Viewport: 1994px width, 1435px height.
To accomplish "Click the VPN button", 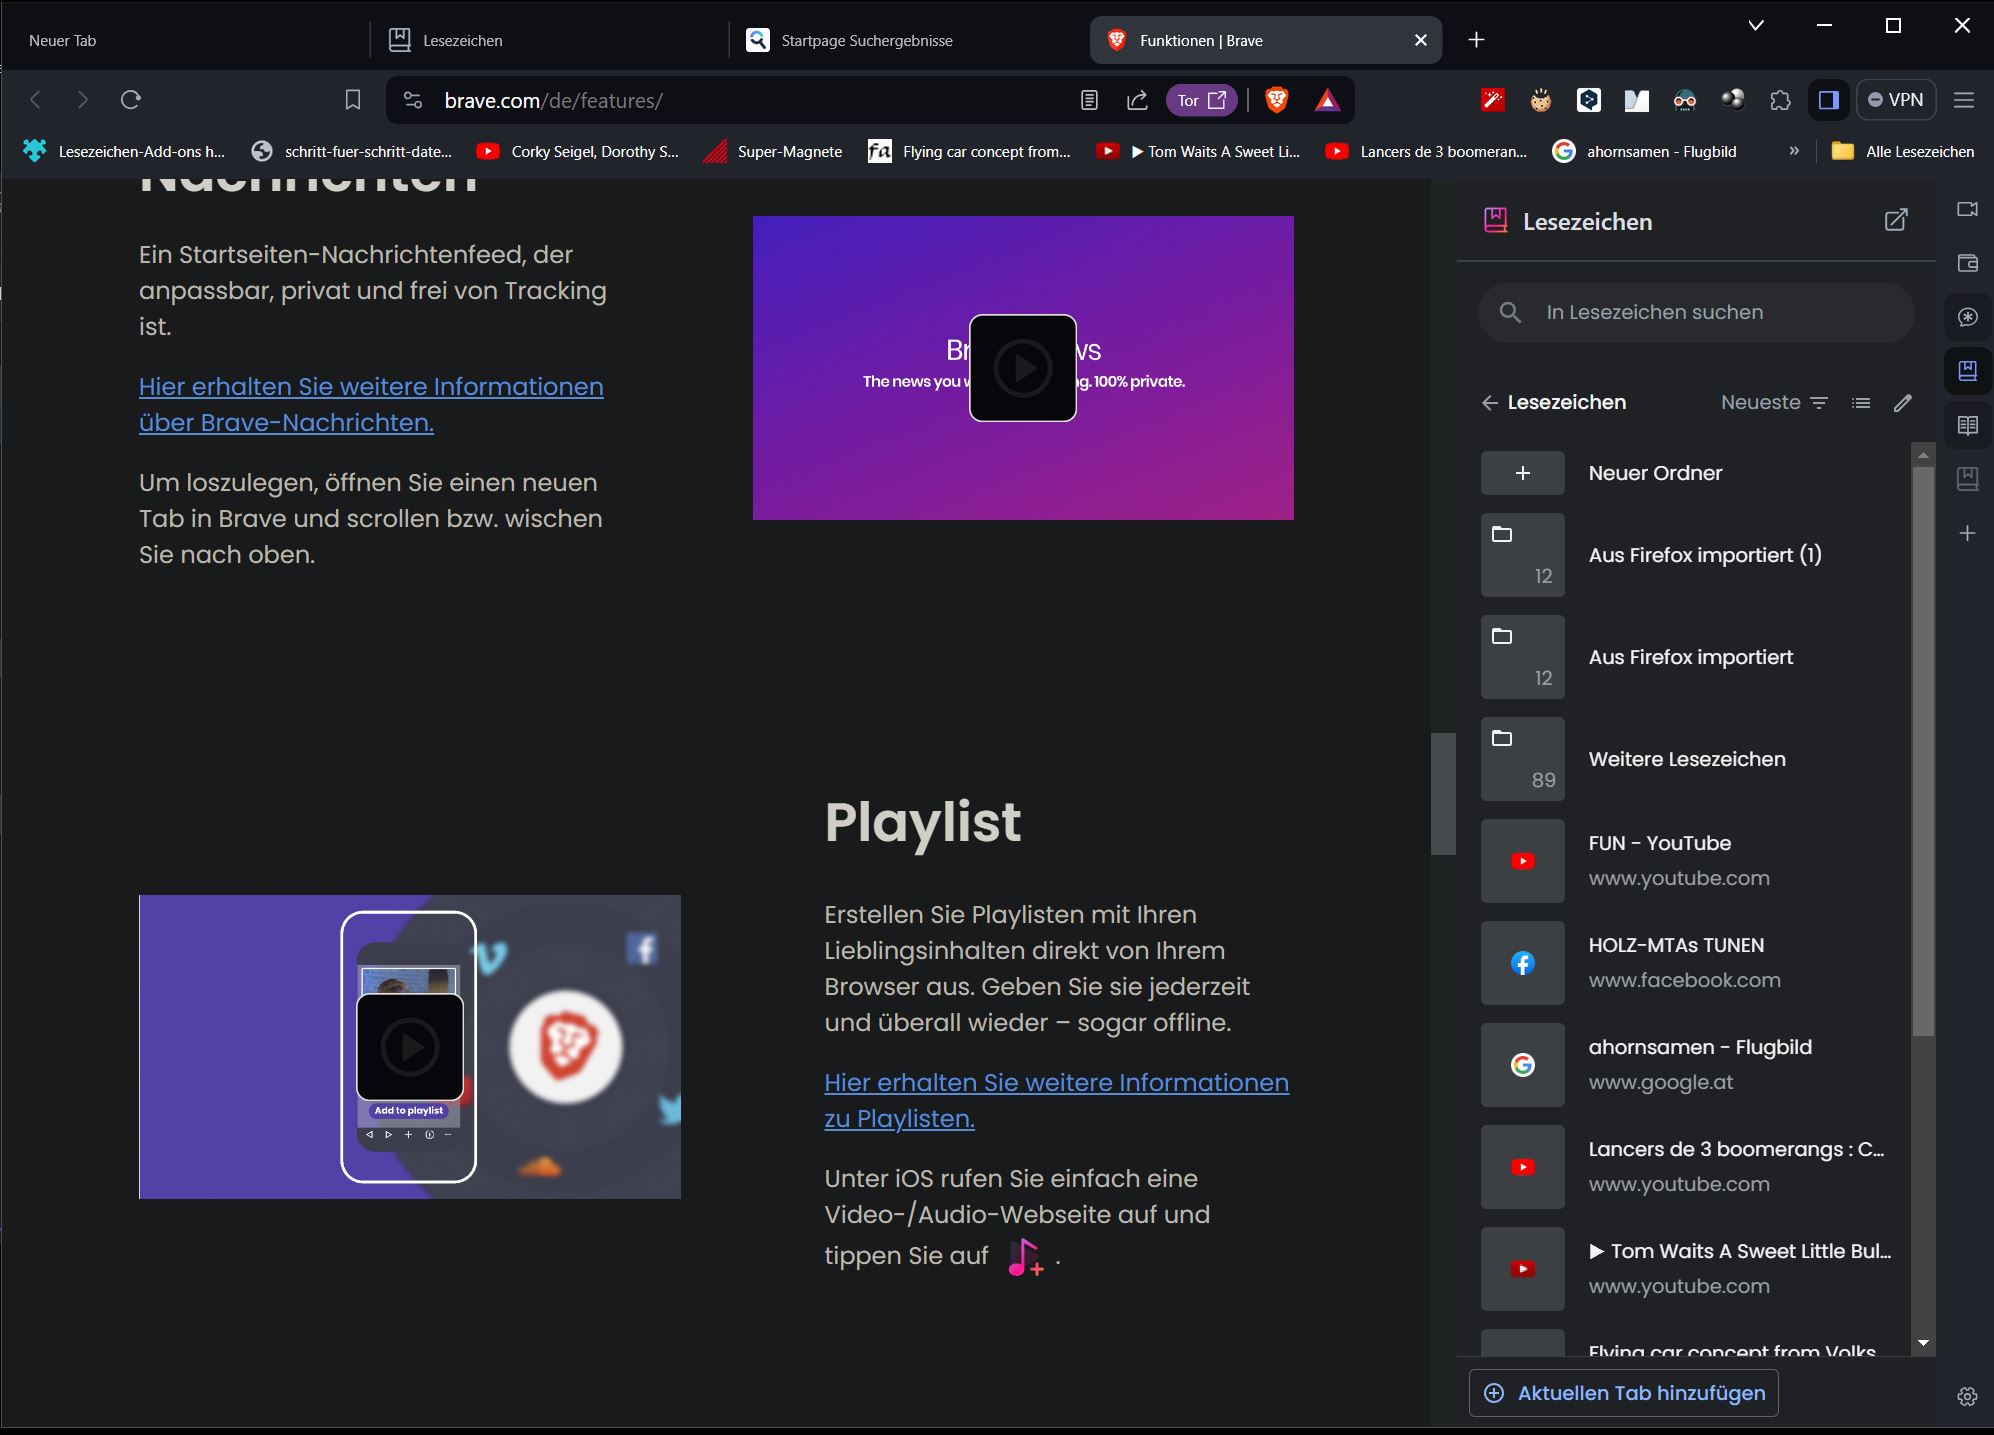I will click(x=1895, y=100).
